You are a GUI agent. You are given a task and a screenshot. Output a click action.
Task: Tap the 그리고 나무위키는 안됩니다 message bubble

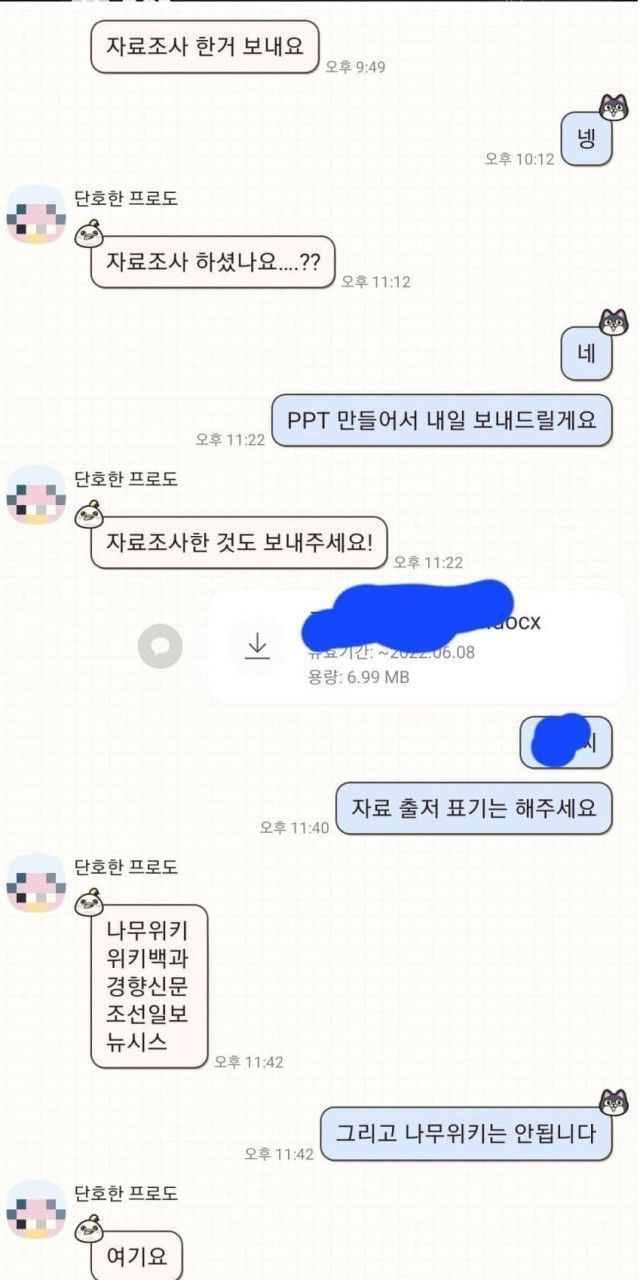tap(465, 1134)
